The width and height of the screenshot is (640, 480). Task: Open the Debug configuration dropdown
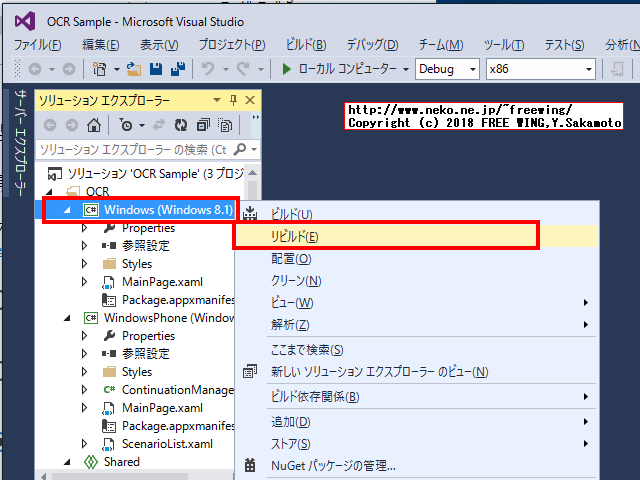coord(473,69)
